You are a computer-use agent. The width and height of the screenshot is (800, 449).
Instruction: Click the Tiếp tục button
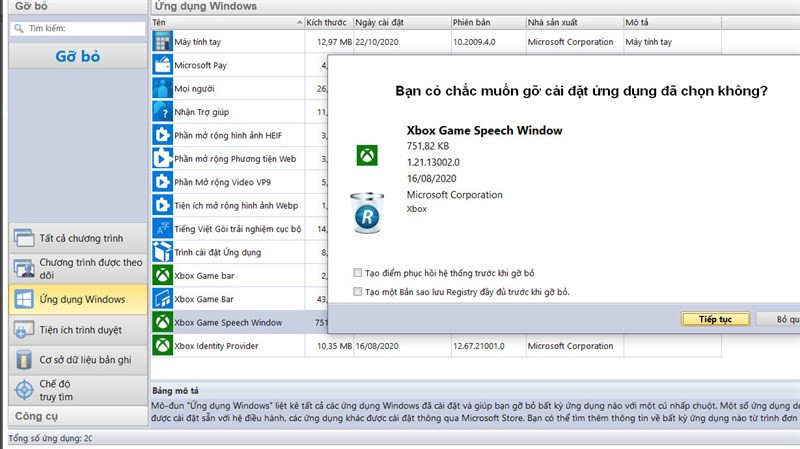tap(715, 319)
